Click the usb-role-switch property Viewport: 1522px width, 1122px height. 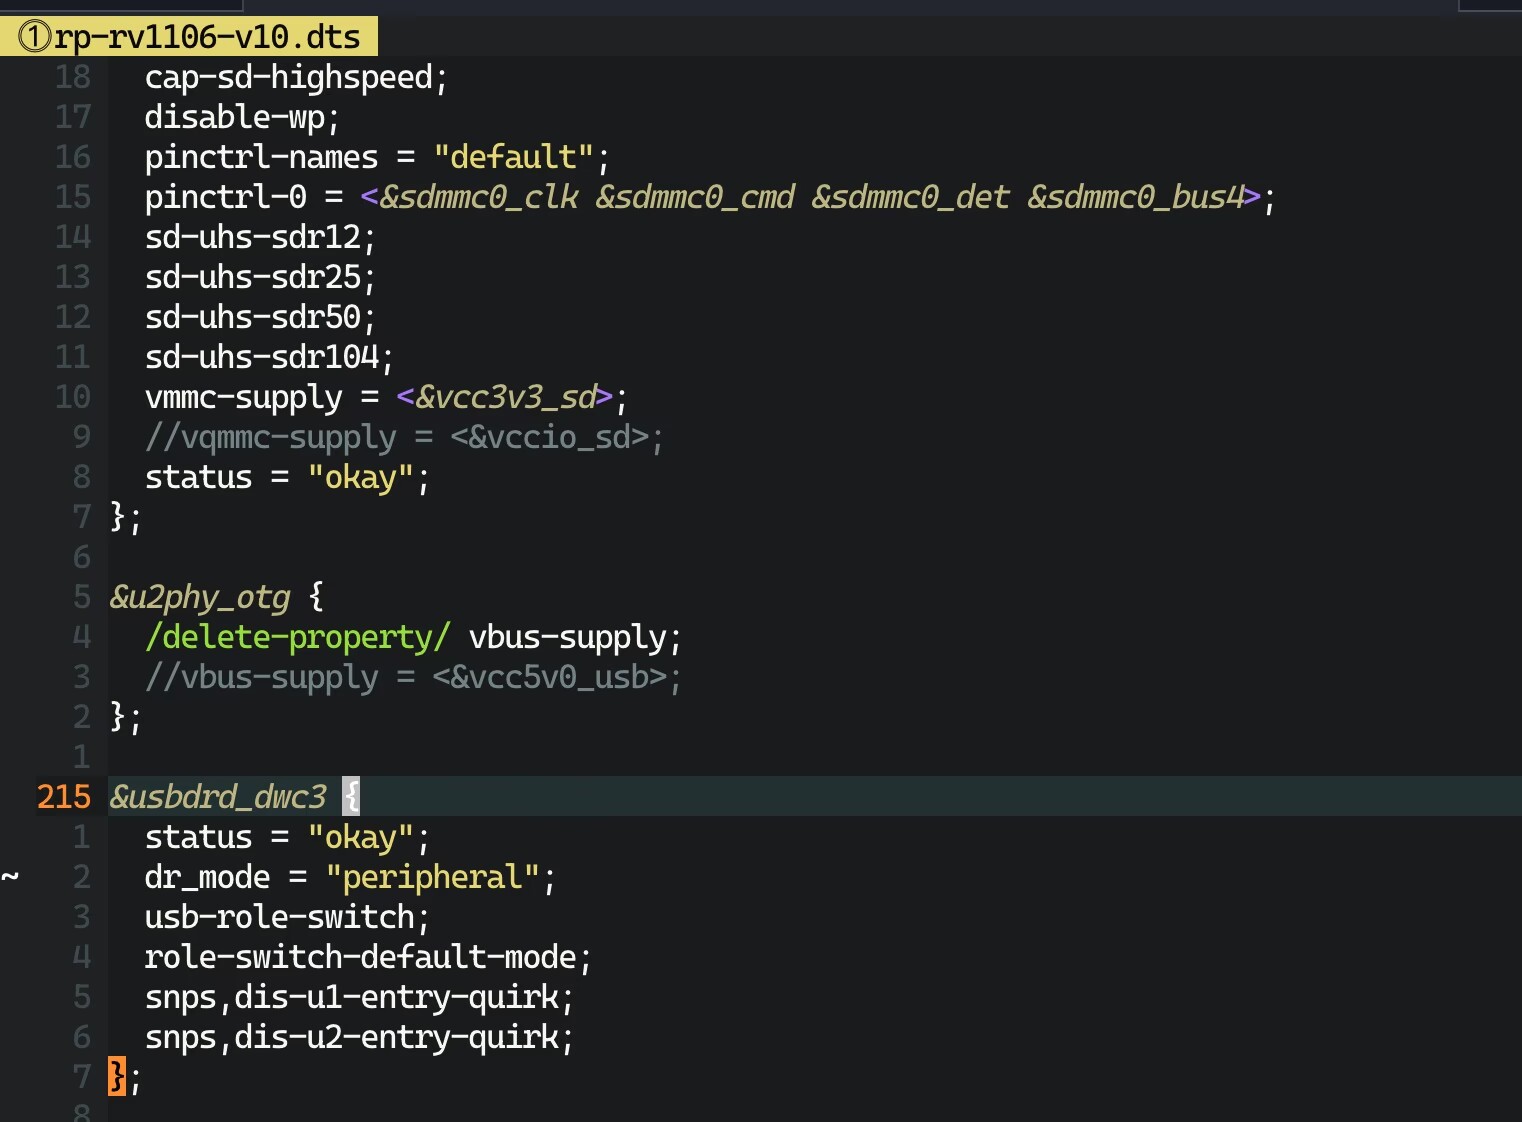pyautogui.click(x=280, y=917)
